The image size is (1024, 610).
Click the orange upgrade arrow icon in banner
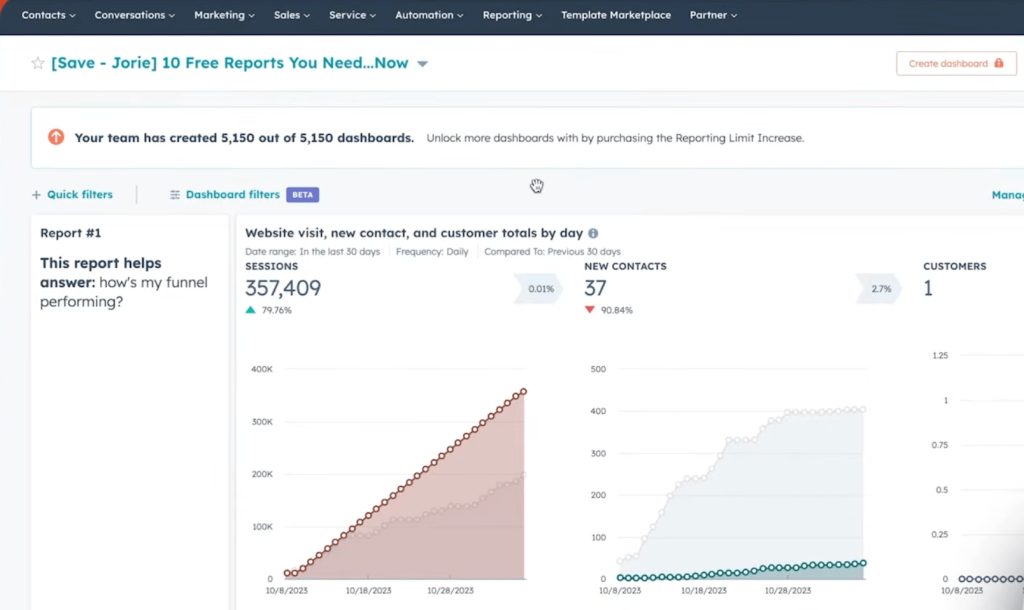click(56, 137)
